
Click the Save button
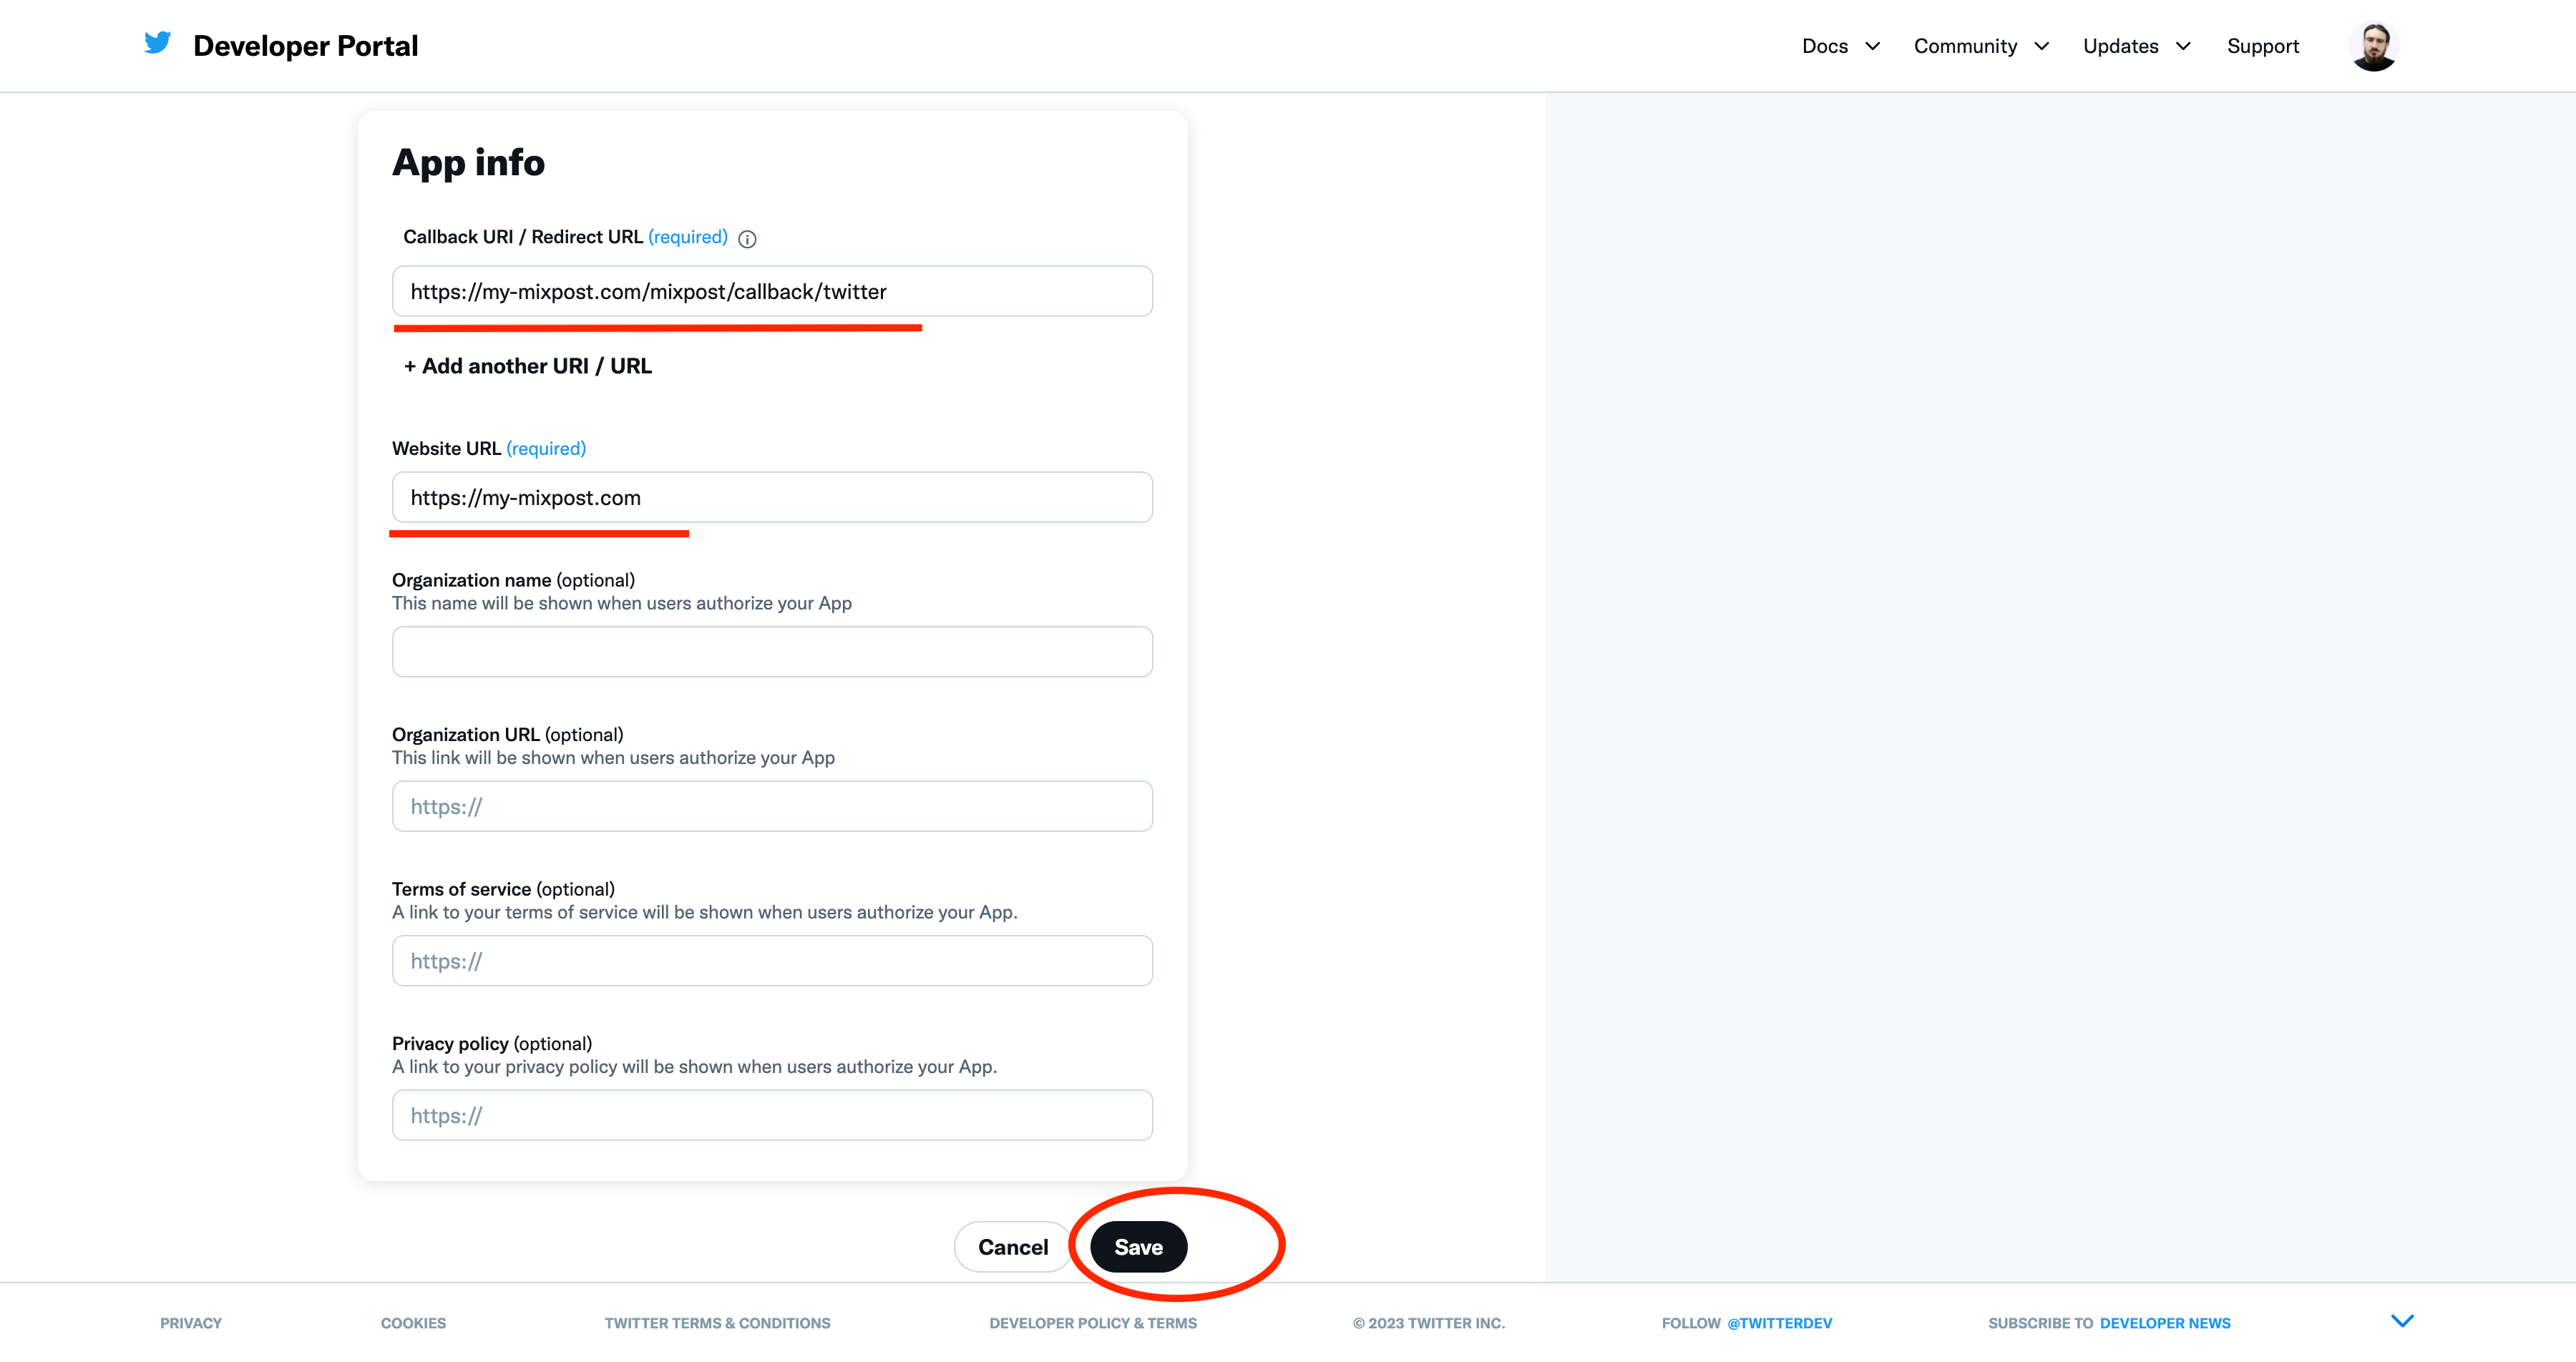[x=1138, y=1246]
